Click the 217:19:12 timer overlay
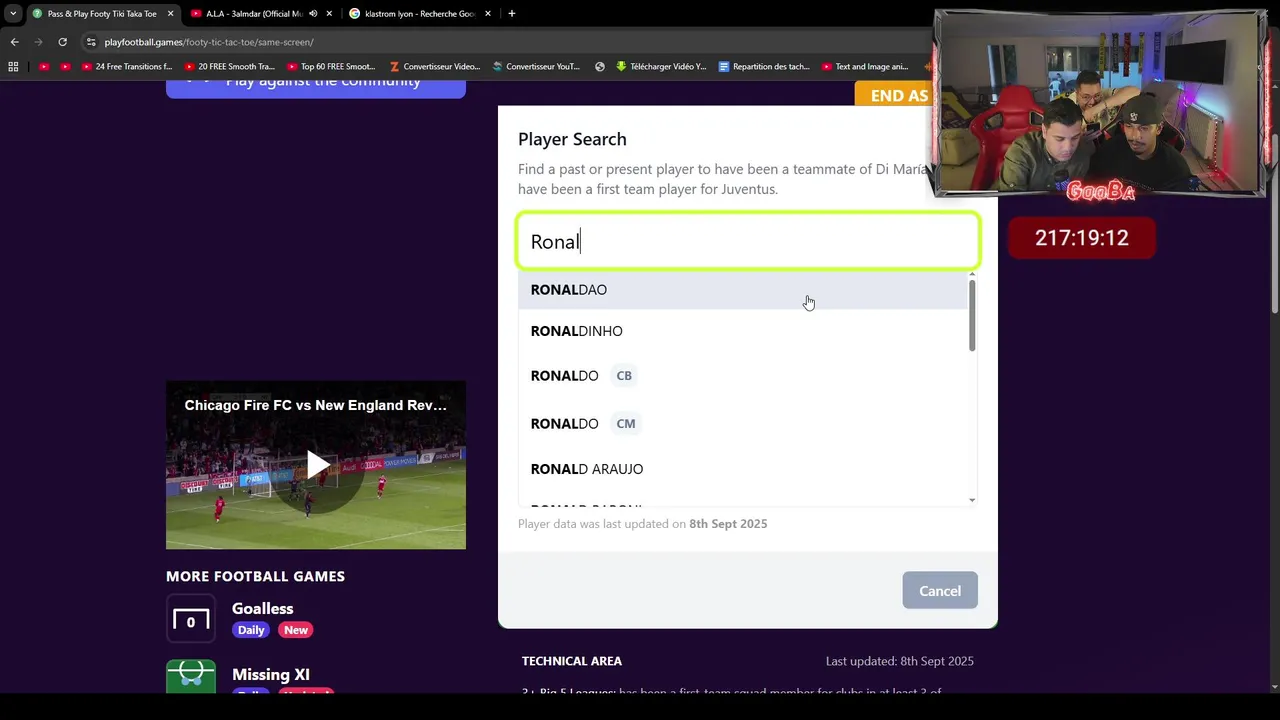This screenshot has width=1280, height=720. 1082,238
